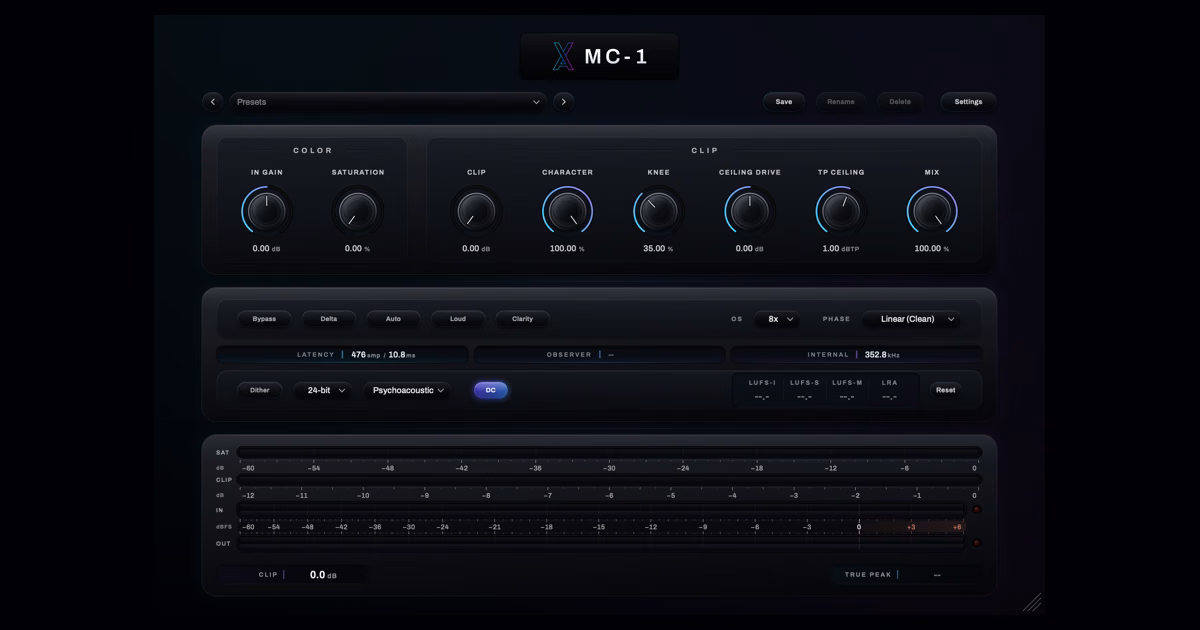
Task: Edit the Ceiling Drive 0.00 dB value
Action: [x=749, y=249]
